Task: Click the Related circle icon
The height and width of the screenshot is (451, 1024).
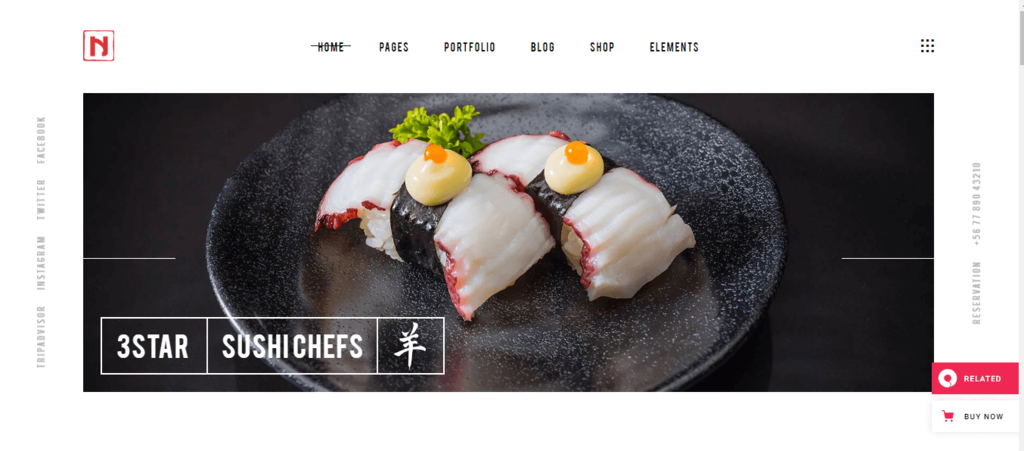Action: 947,379
